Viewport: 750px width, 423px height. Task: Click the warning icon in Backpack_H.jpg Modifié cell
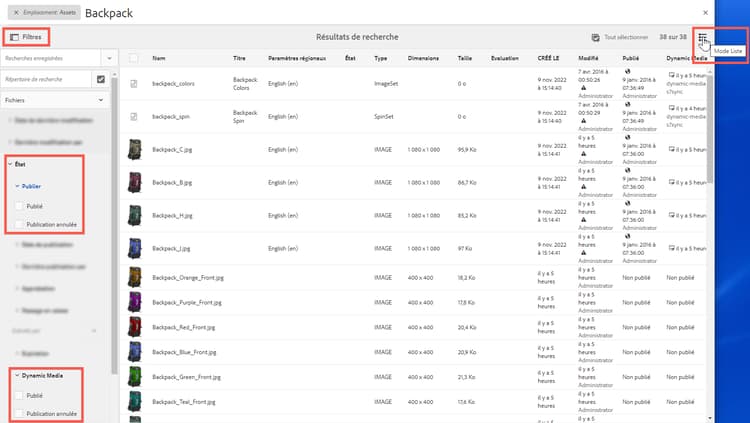pos(583,220)
